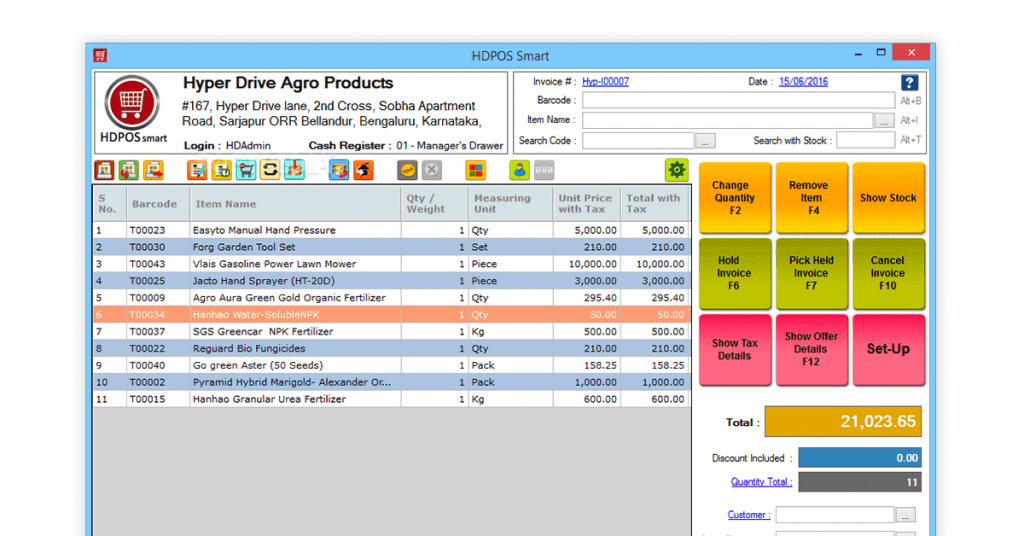Click the date link 15/06/2016

pos(803,82)
